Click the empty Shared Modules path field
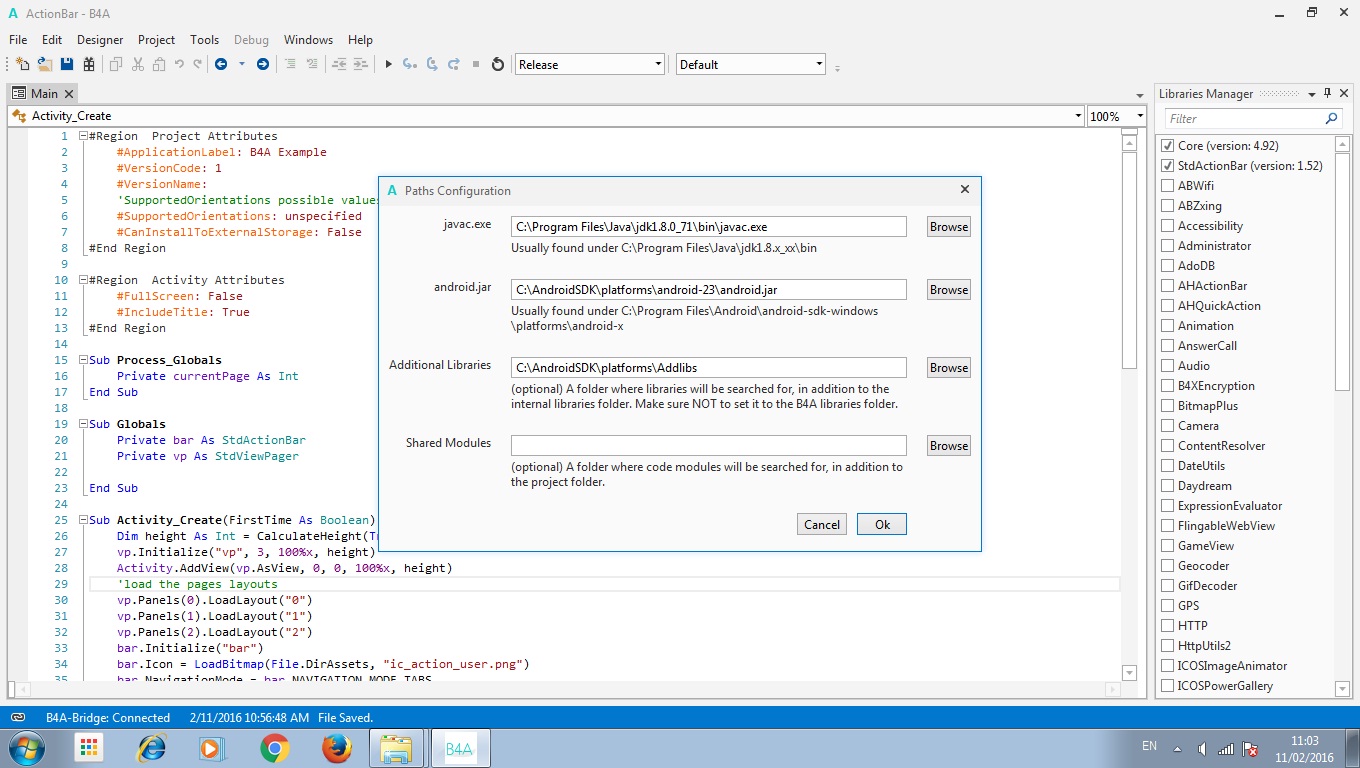The image size is (1360, 768). point(709,446)
